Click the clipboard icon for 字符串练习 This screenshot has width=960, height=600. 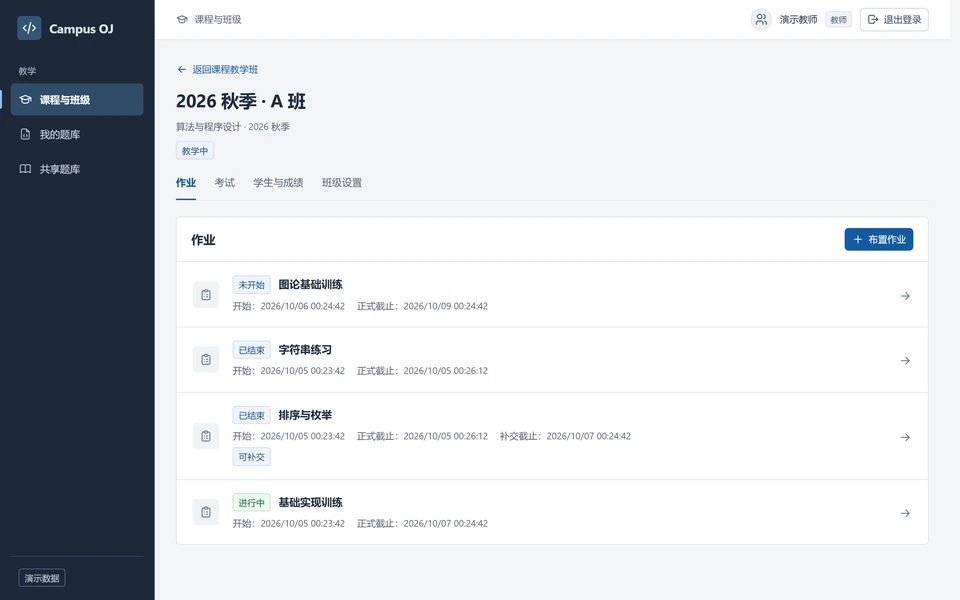(206, 359)
